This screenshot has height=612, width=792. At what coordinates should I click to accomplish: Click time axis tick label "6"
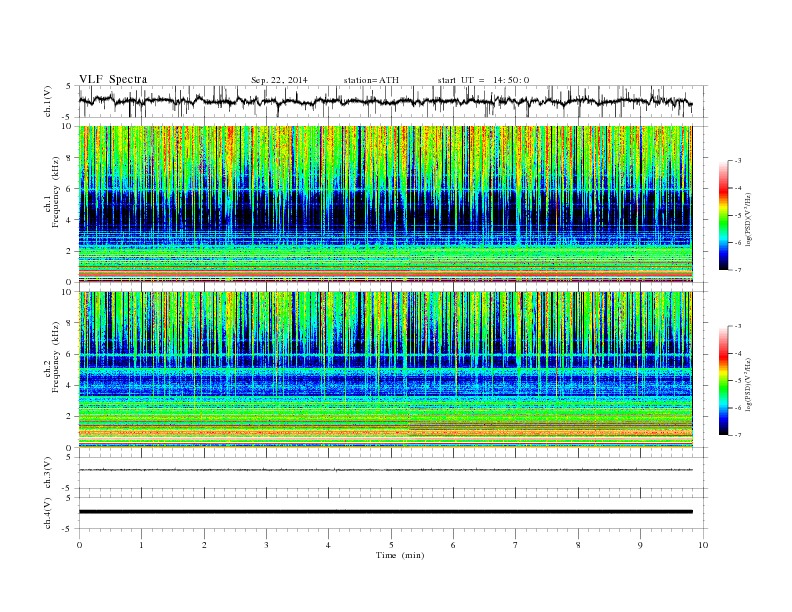(x=454, y=545)
